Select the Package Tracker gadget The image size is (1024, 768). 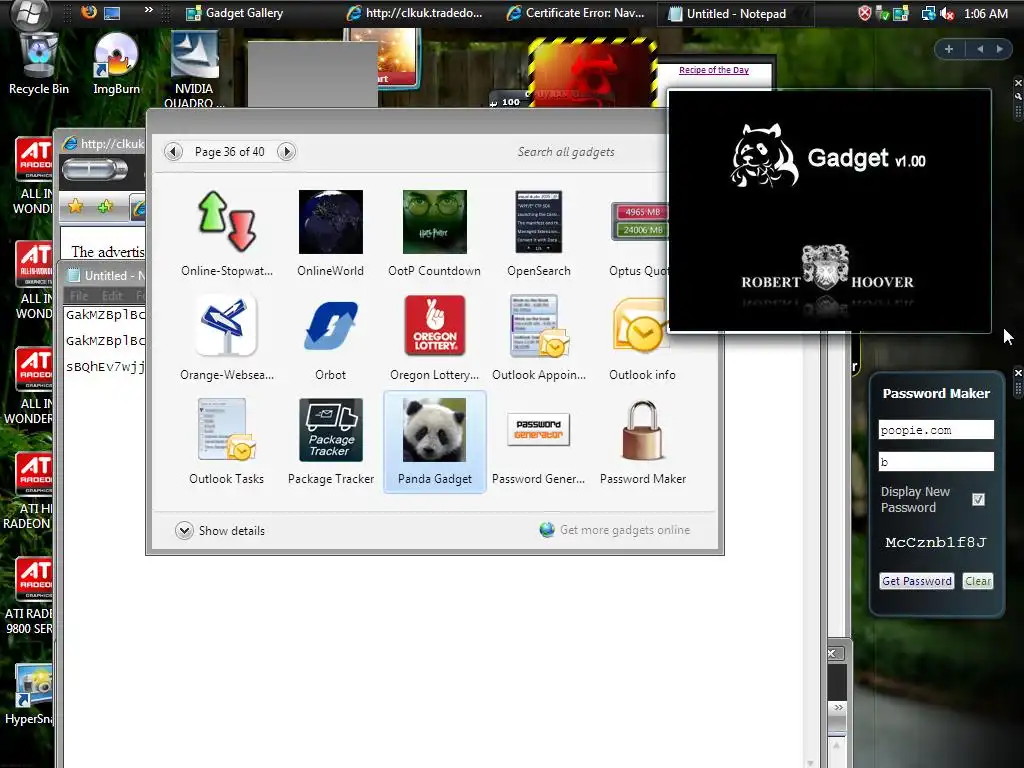click(330, 430)
